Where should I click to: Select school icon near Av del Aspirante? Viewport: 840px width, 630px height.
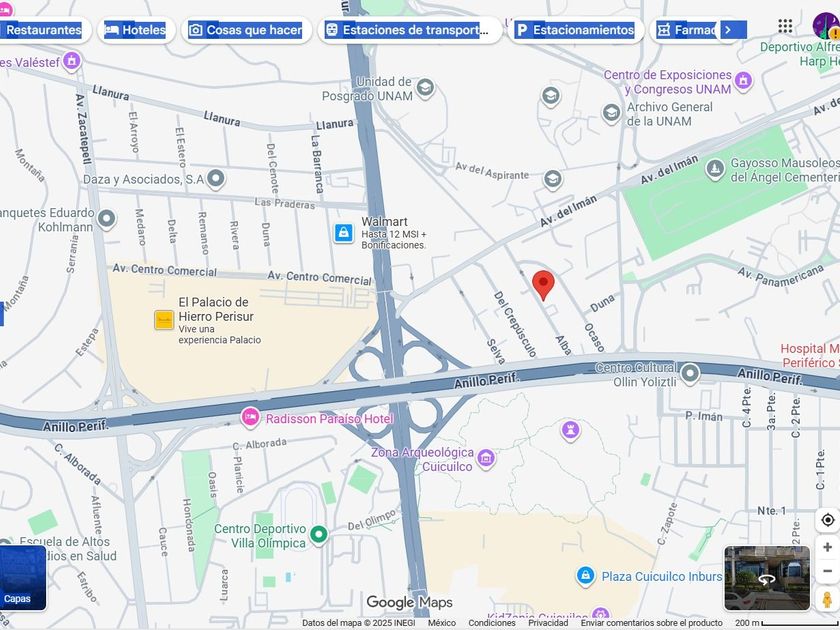click(552, 179)
